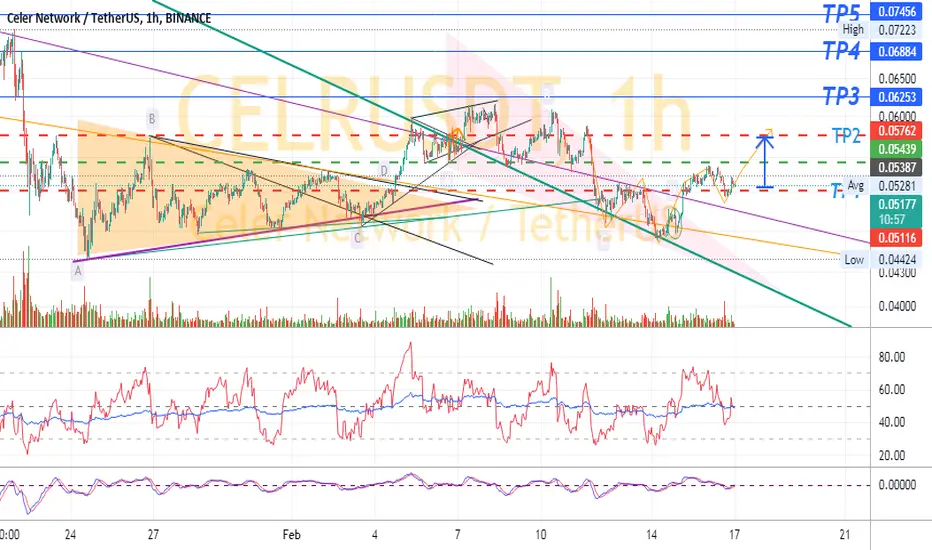Click the Low marker label
932x550 pixels.
coord(854,259)
